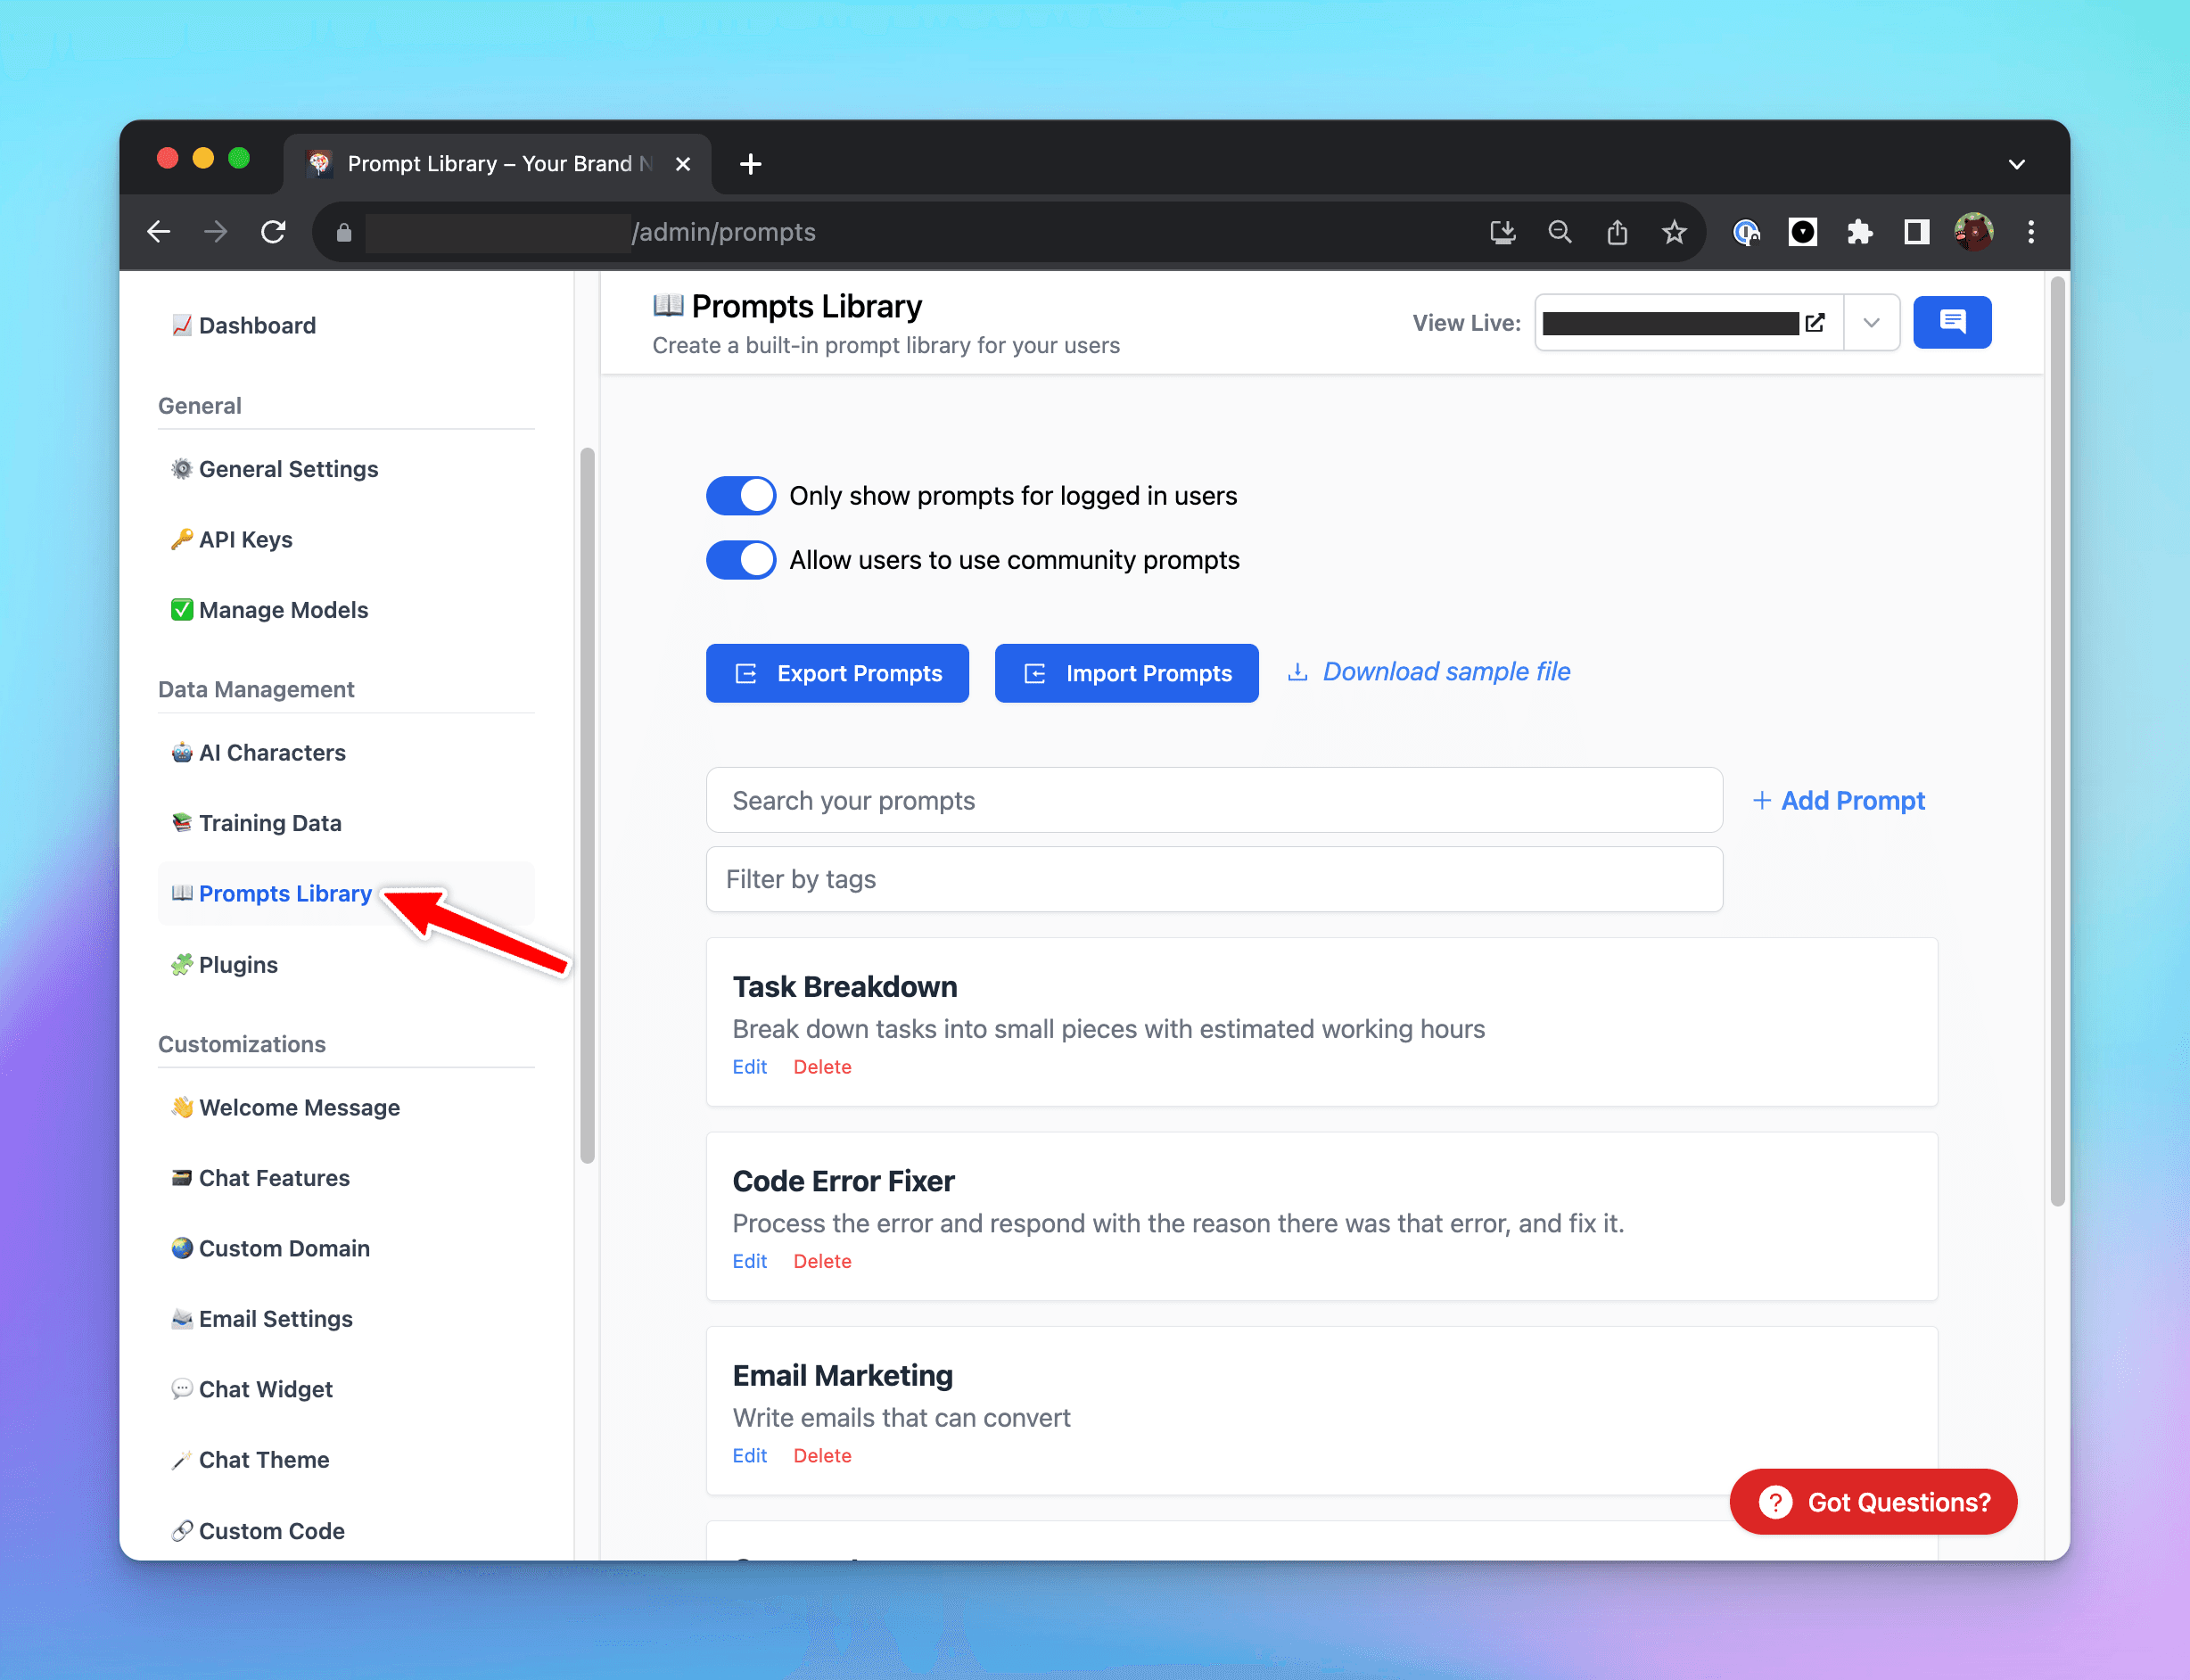
Task: Open the Dashboard panel
Action: pos(256,325)
